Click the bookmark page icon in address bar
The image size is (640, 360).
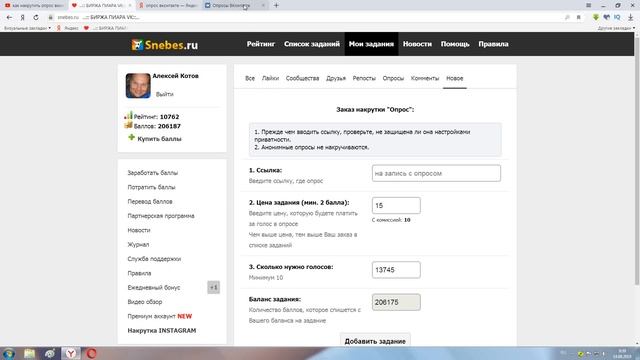[x=578, y=18]
